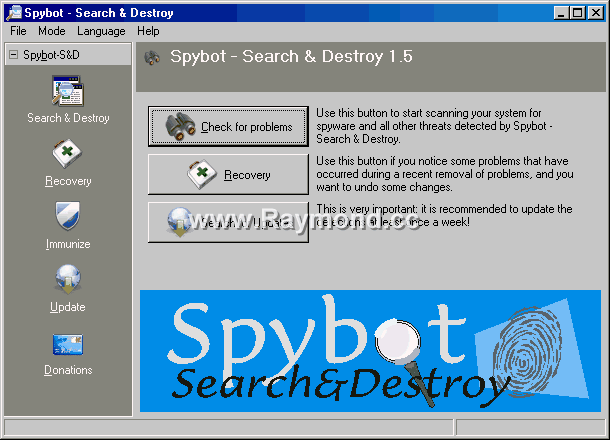Open the Help menu

pyautogui.click(x=148, y=31)
